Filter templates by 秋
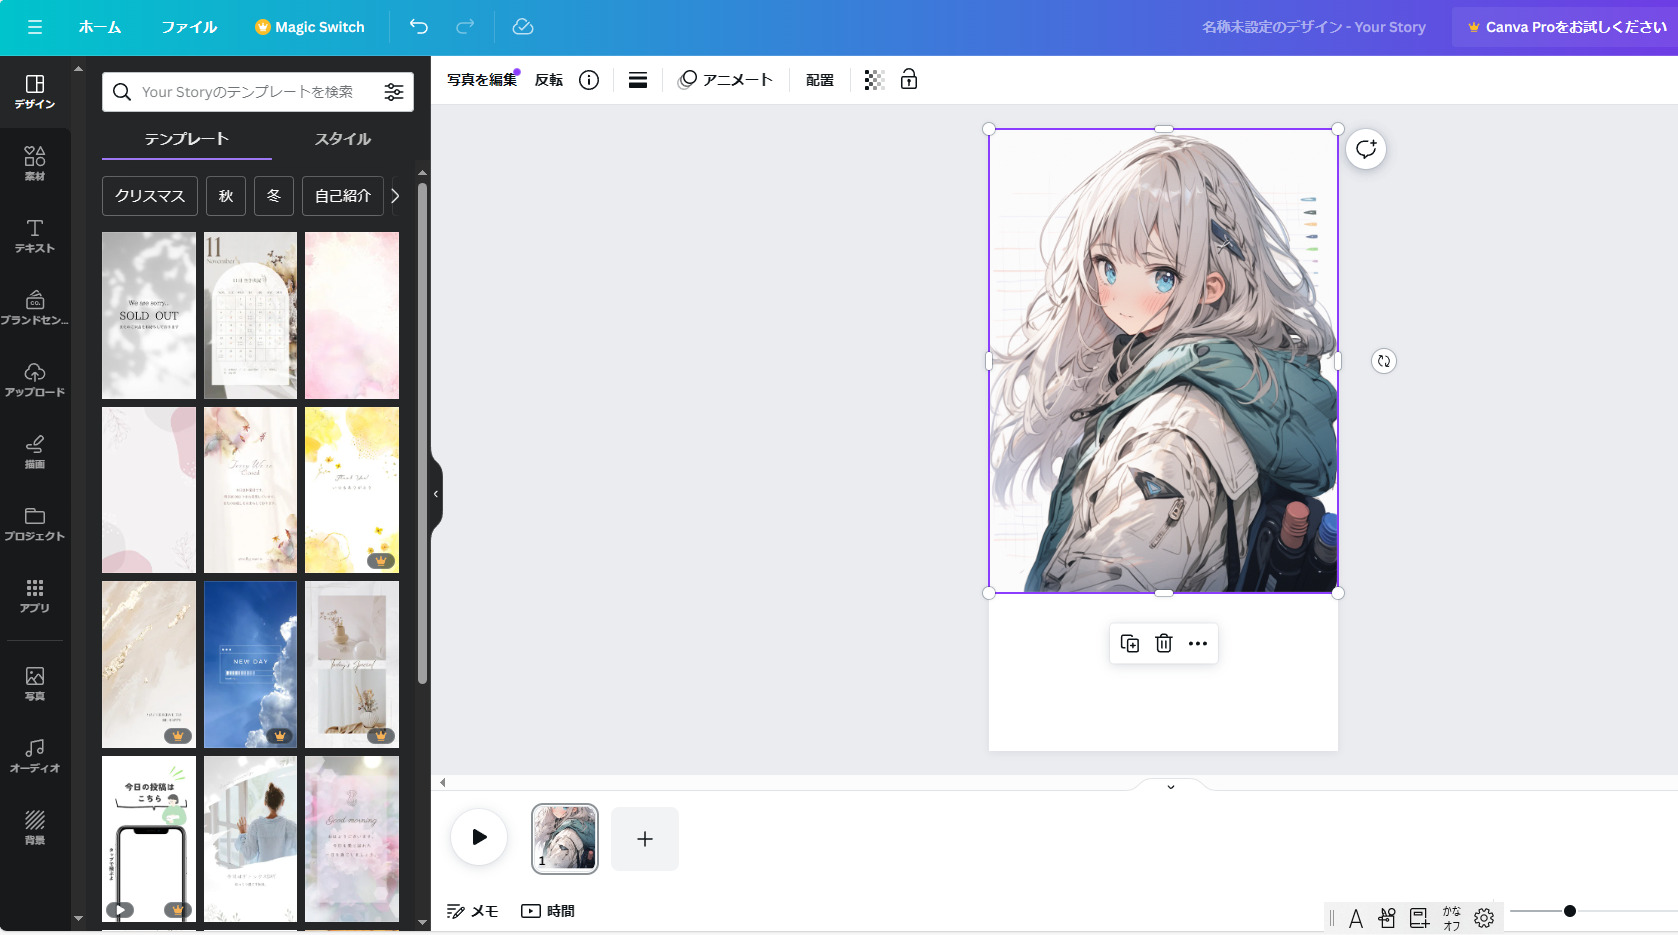Screen dimensions: 1678x935 pos(226,196)
